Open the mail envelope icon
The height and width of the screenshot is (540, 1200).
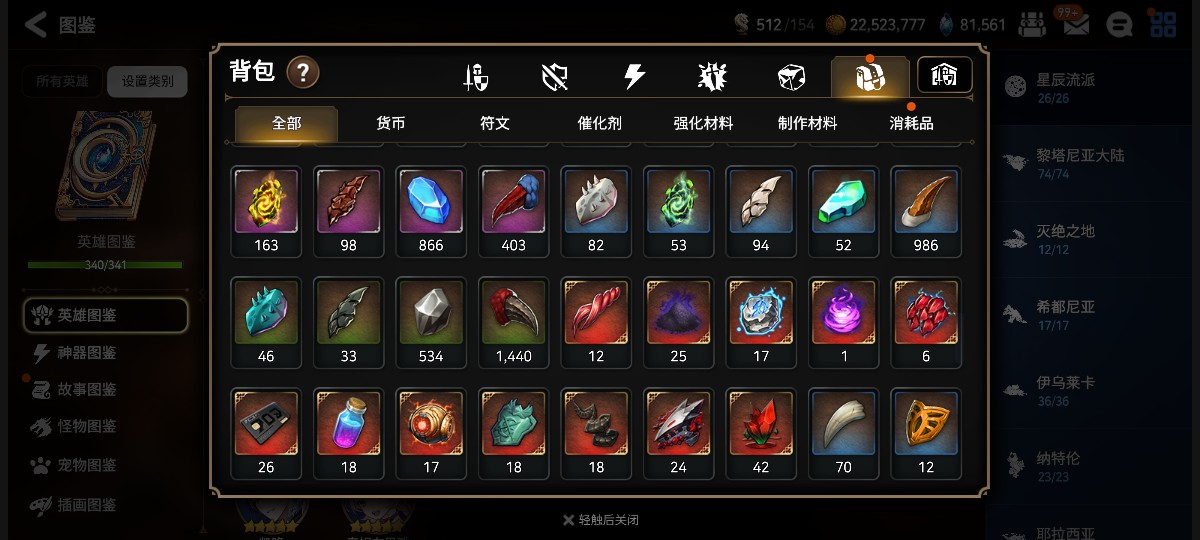[1076, 24]
